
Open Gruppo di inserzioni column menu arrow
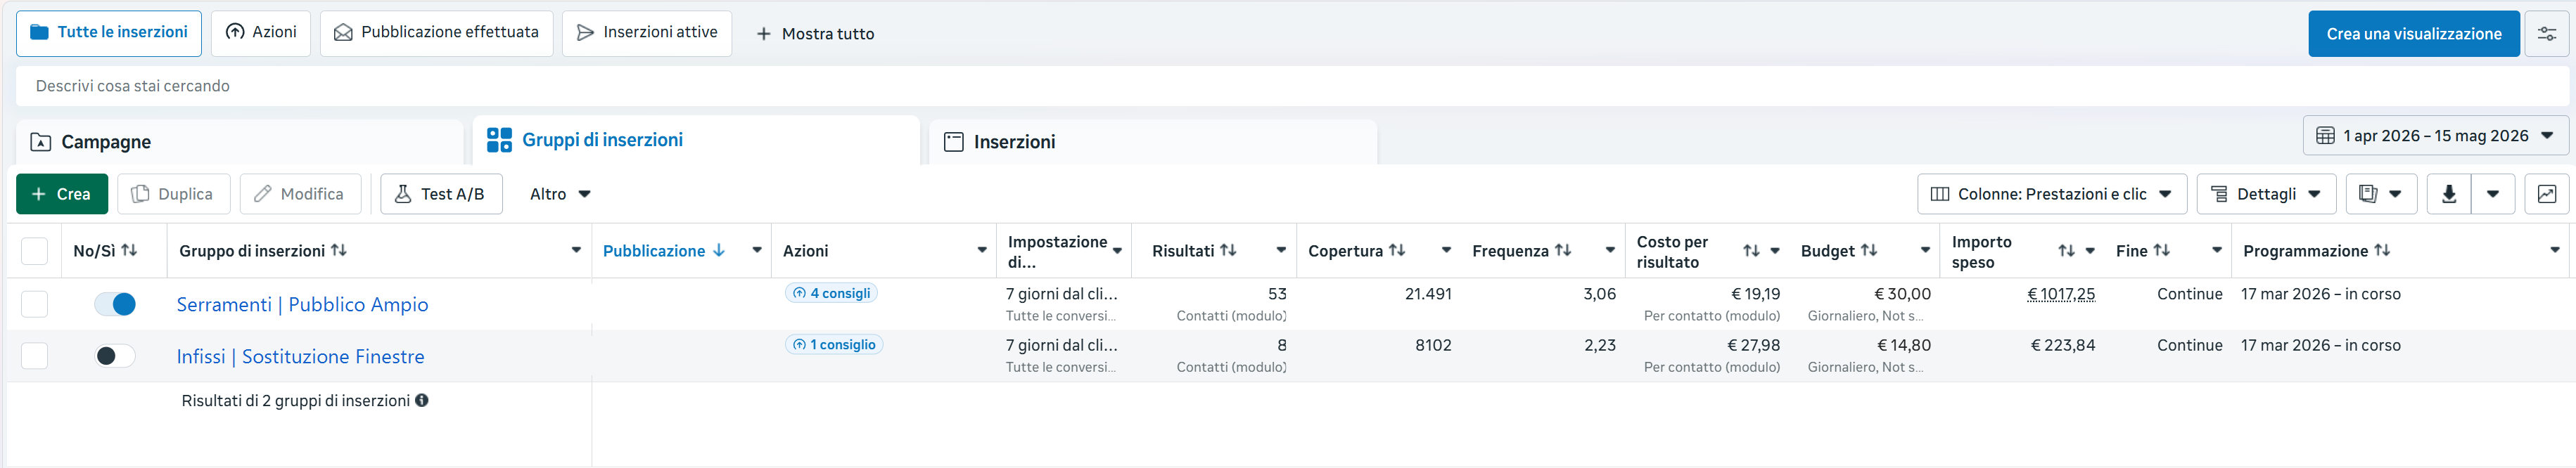[x=576, y=250]
